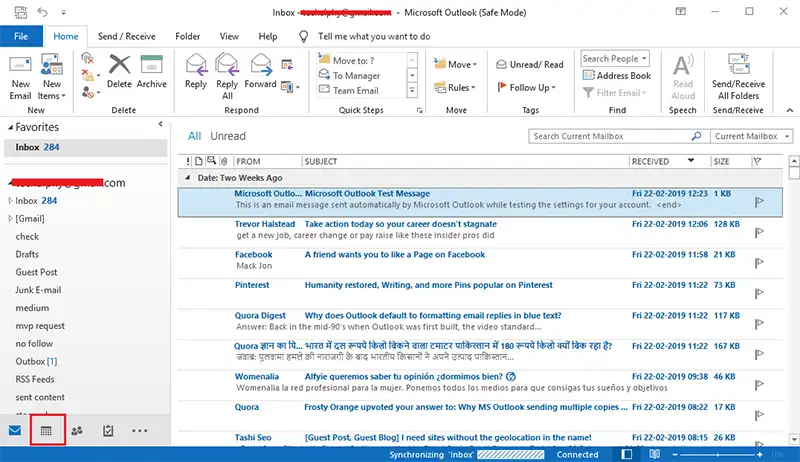The height and width of the screenshot is (462, 800).
Task: Switch to the Send / Receive tab
Action: click(127, 36)
